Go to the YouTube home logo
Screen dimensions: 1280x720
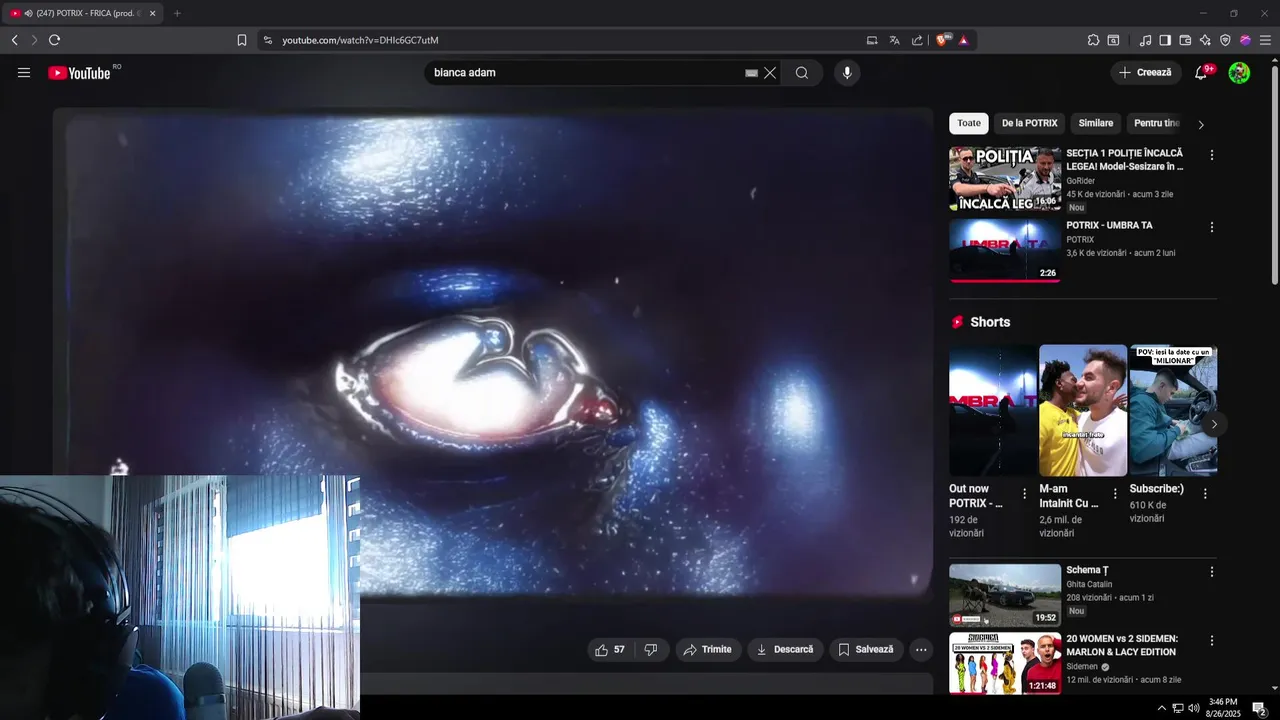pos(80,73)
